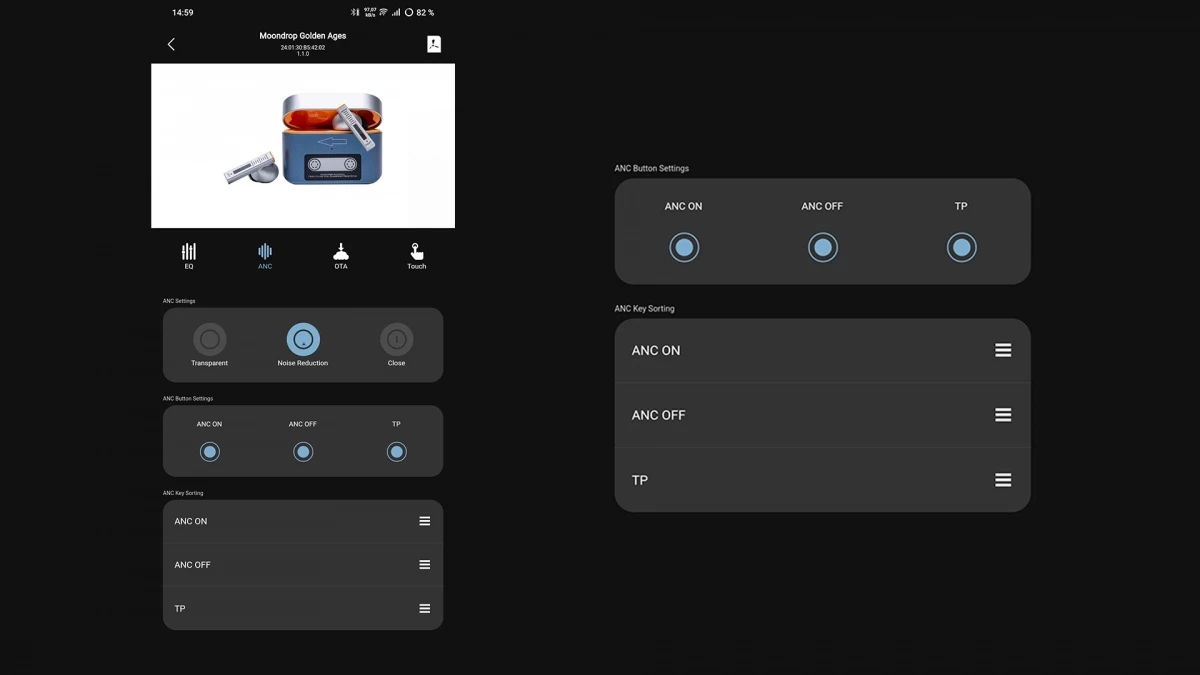The image size is (1200, 675).
Task: Select the ANC waveform tab icon
Action: click(265, 252)
